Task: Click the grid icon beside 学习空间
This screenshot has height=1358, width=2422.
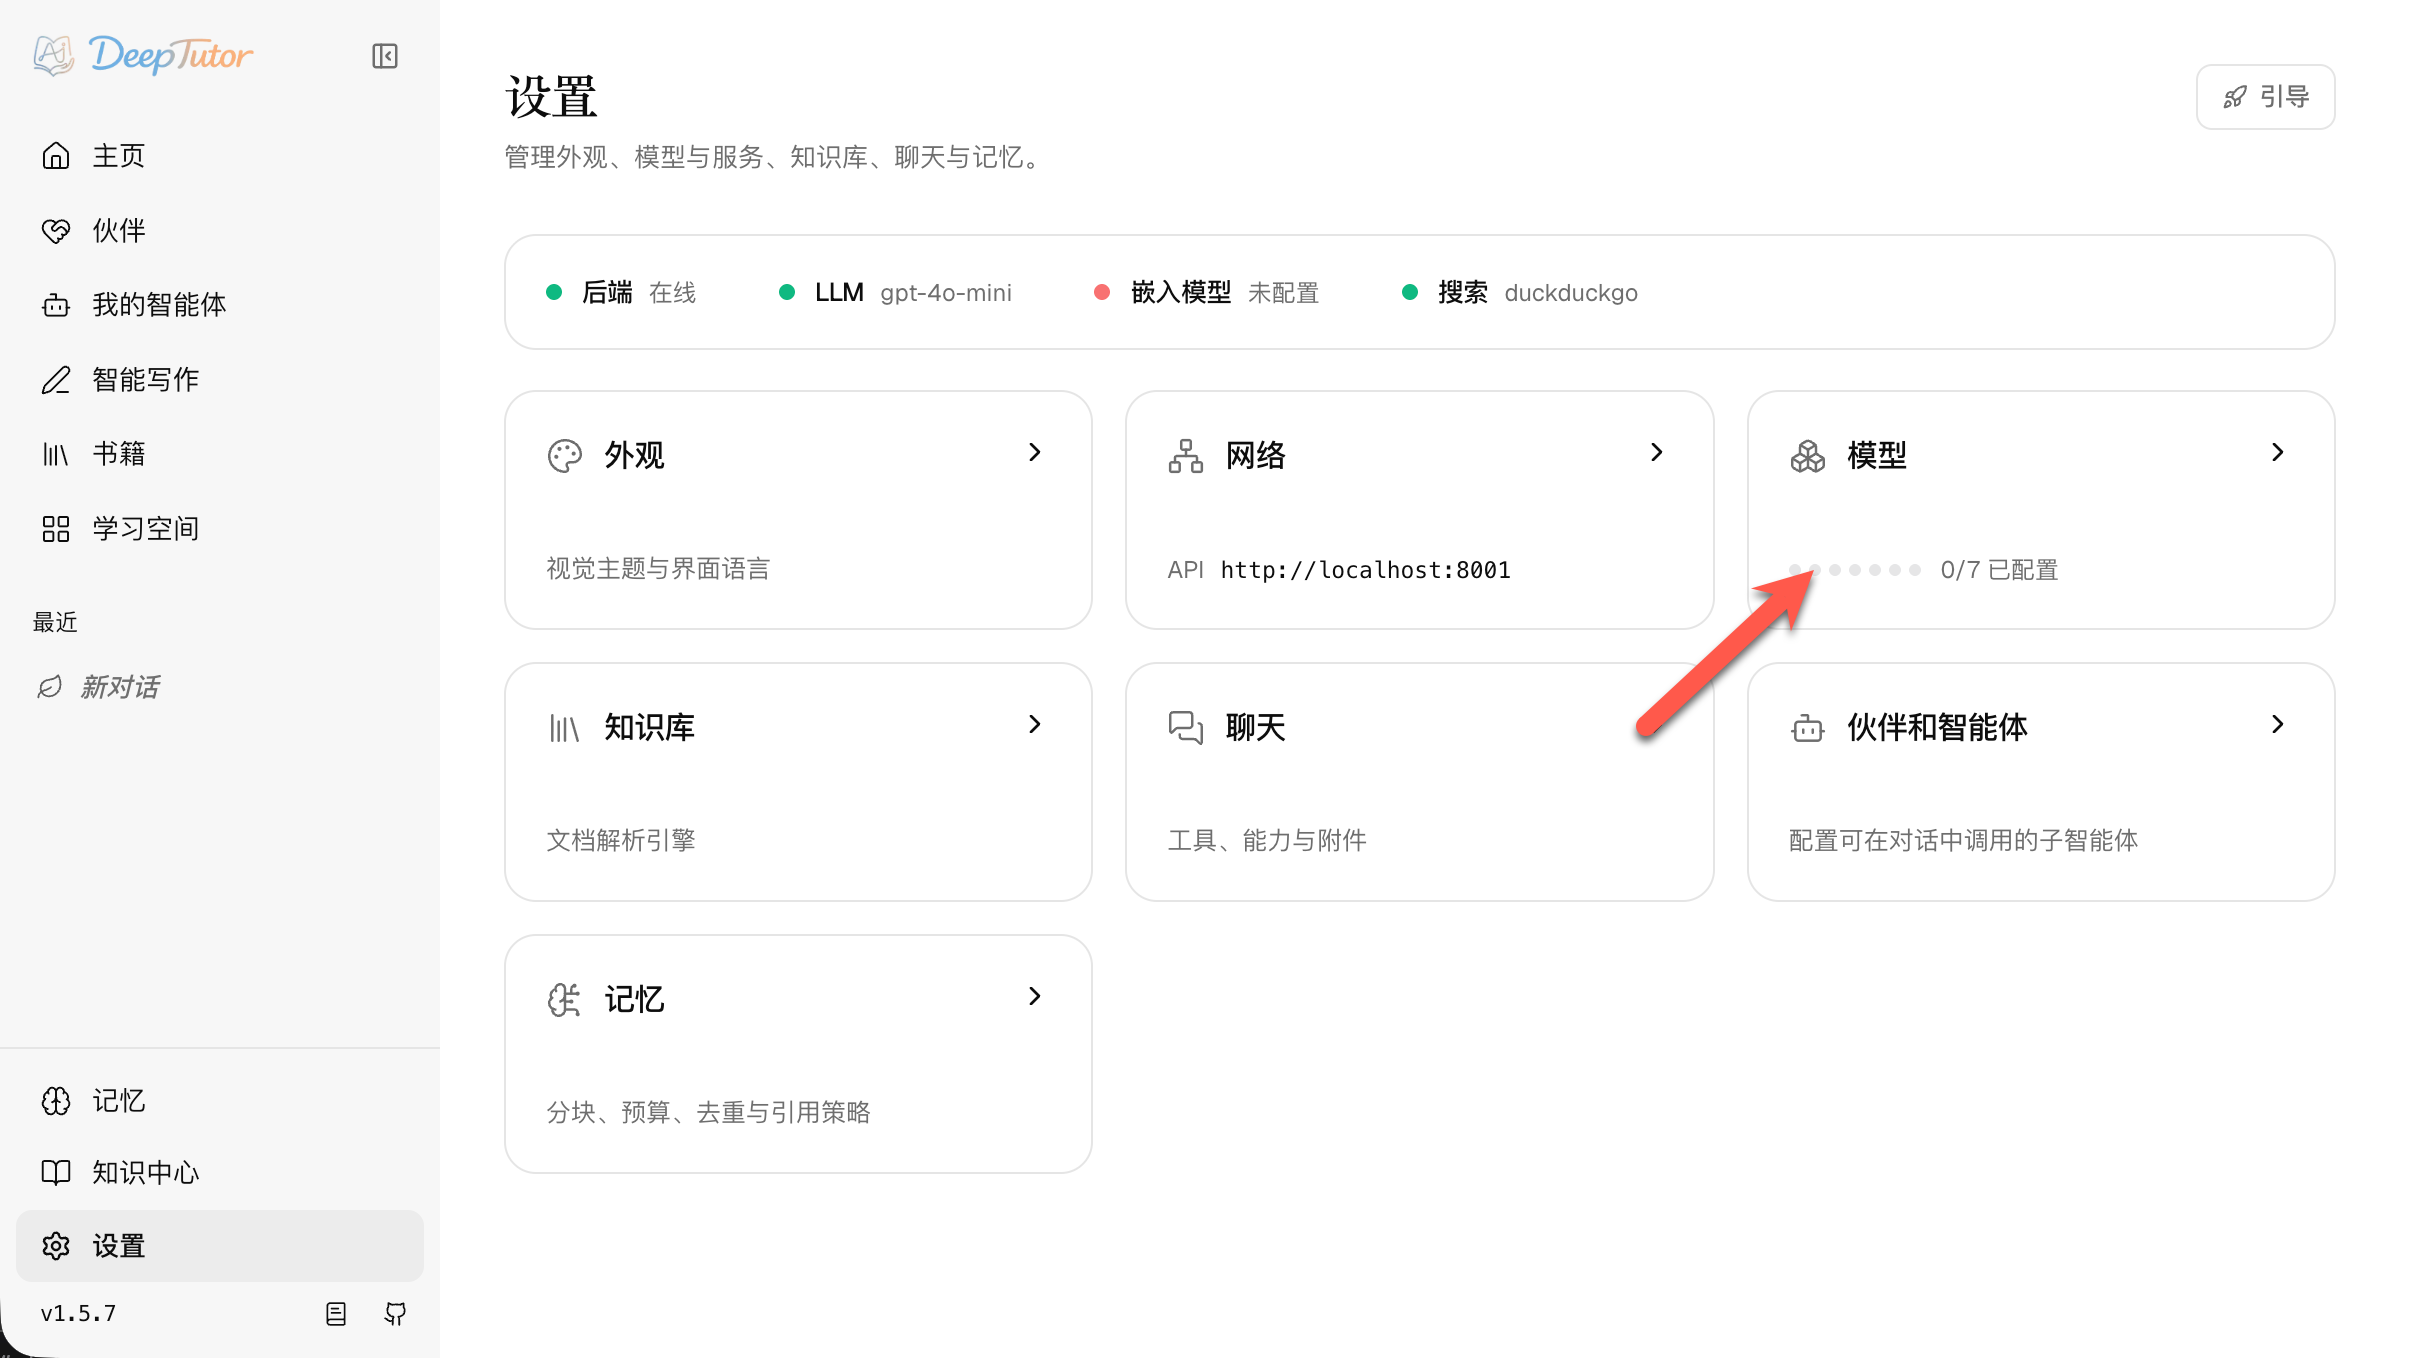Action: pos(56,529)
